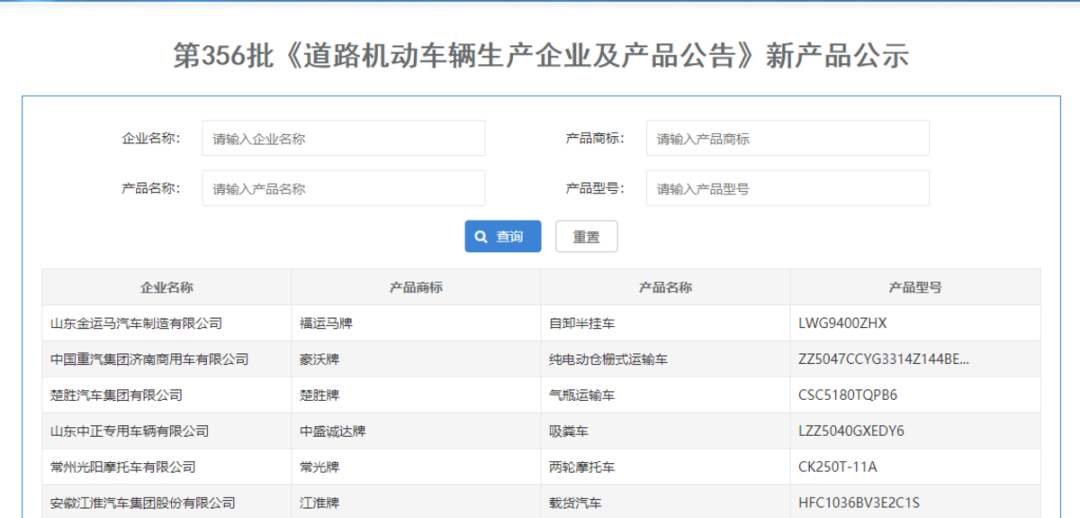1080x518 pixels.
Task: Click the 中盛诚达牌 trademark cell
Action: pos(416,431)
